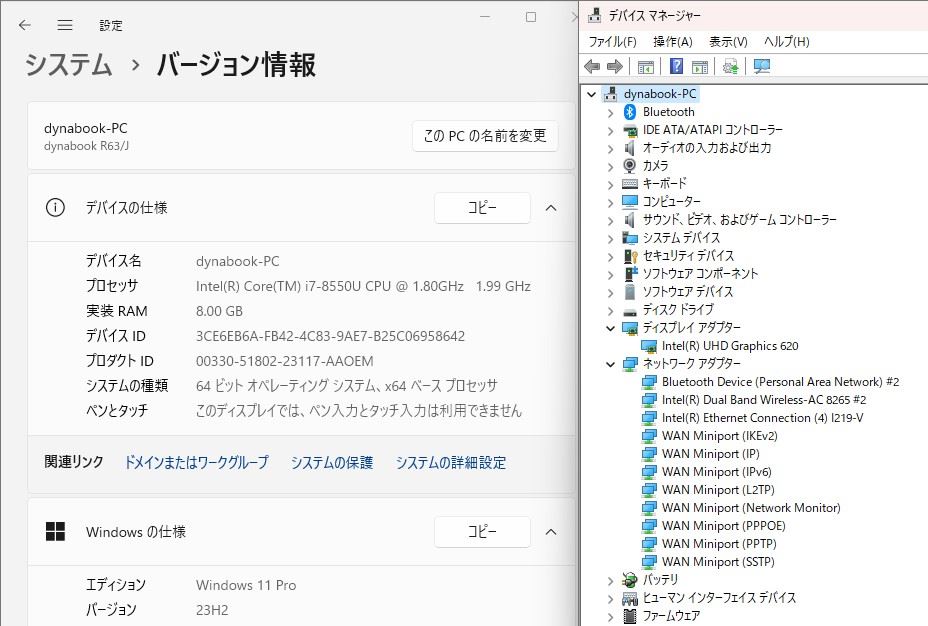Click Device Manager back arrow toolbar icon
Screen dimensions: 928x626
click(x=592, y=66)
